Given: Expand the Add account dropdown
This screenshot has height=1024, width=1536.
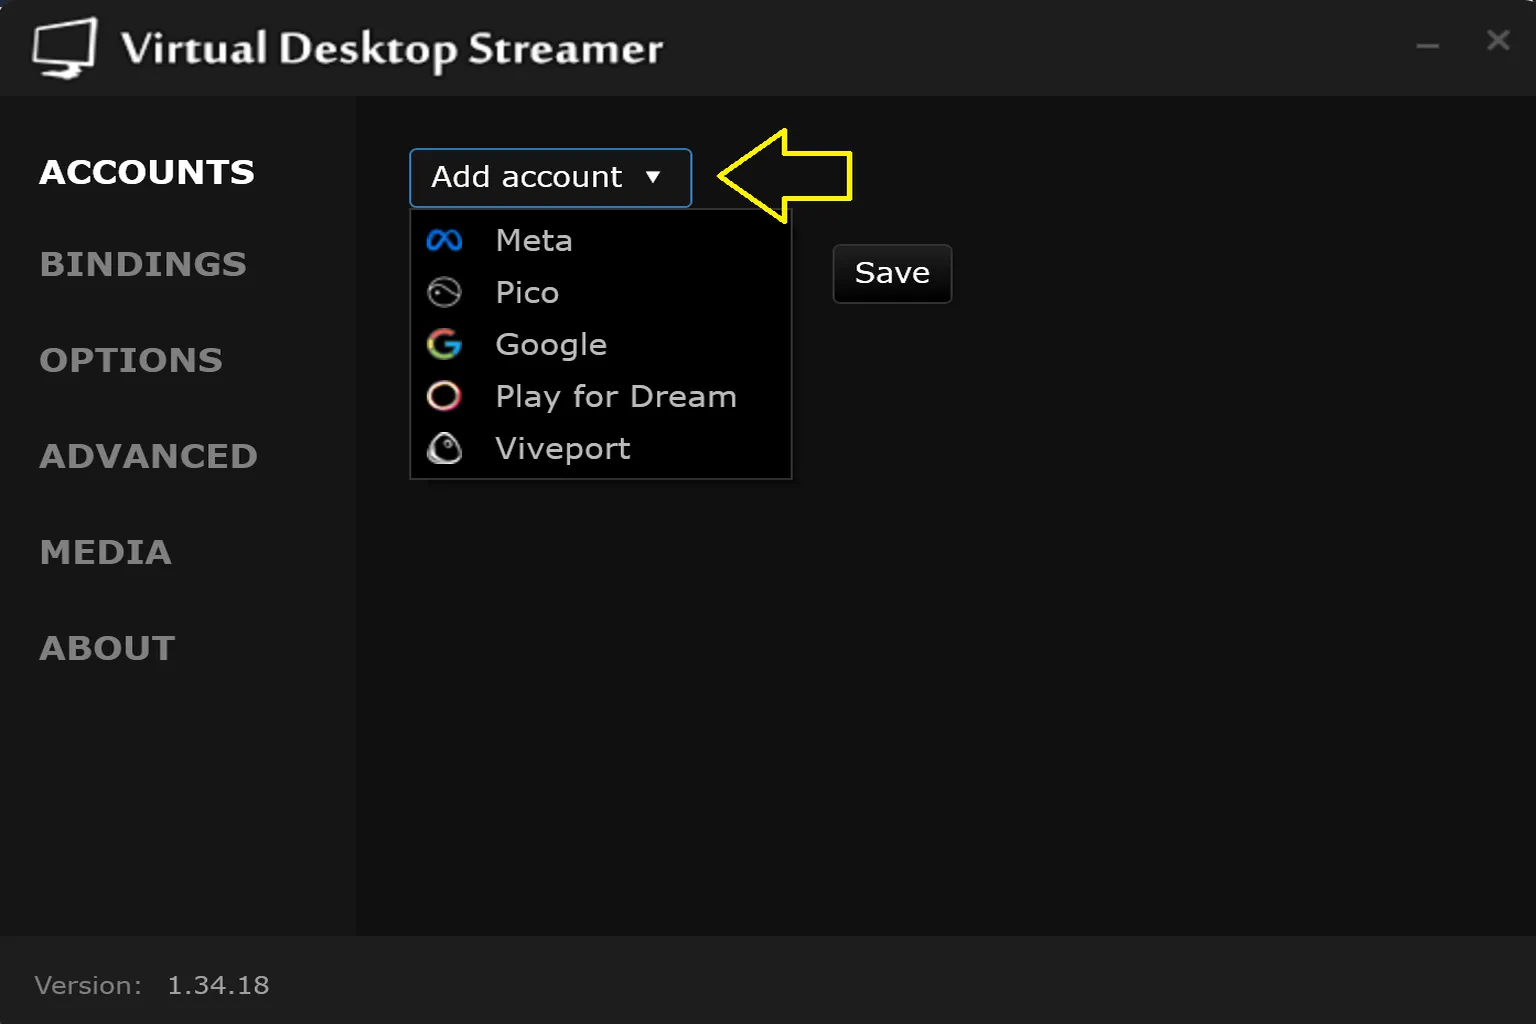Looking at the screenshot, I should click(551, 178).
